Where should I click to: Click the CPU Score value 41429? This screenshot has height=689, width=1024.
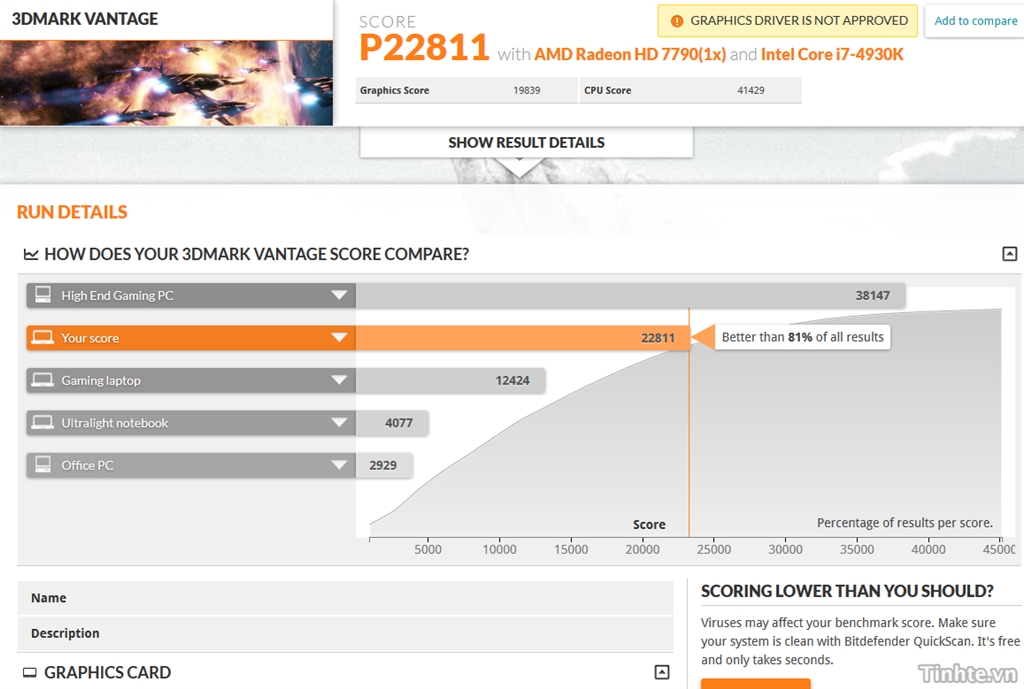click(750, 90)
